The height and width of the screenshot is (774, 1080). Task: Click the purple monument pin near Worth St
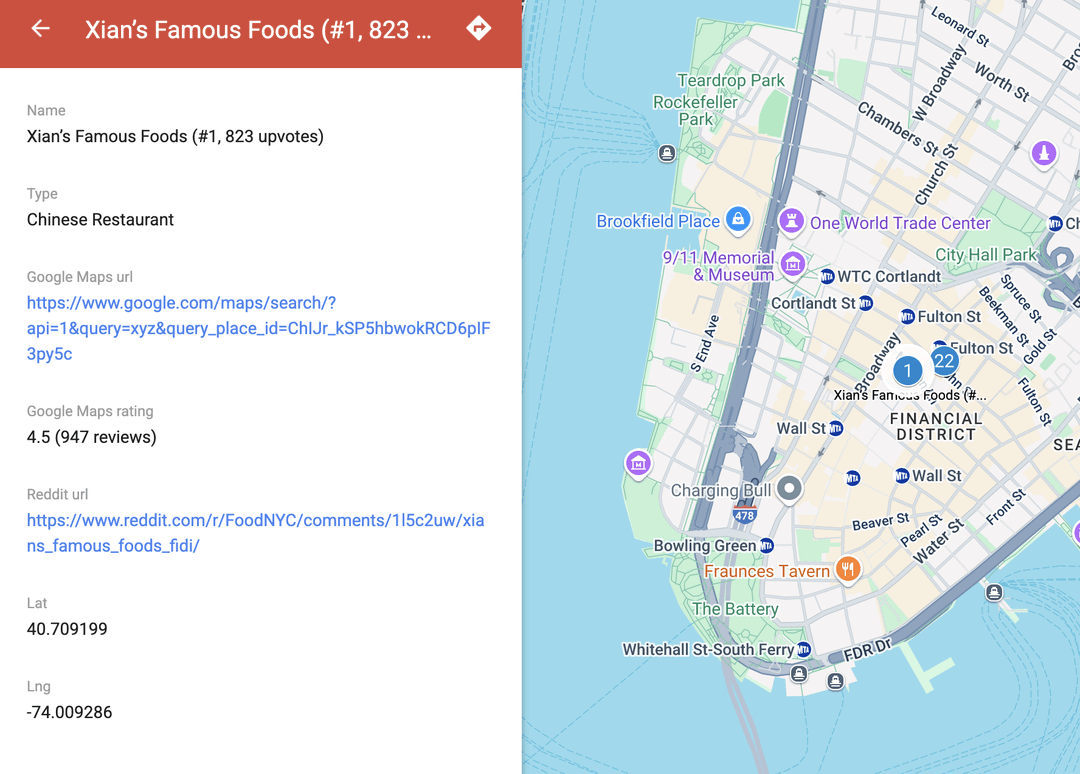pos(1043,153)
